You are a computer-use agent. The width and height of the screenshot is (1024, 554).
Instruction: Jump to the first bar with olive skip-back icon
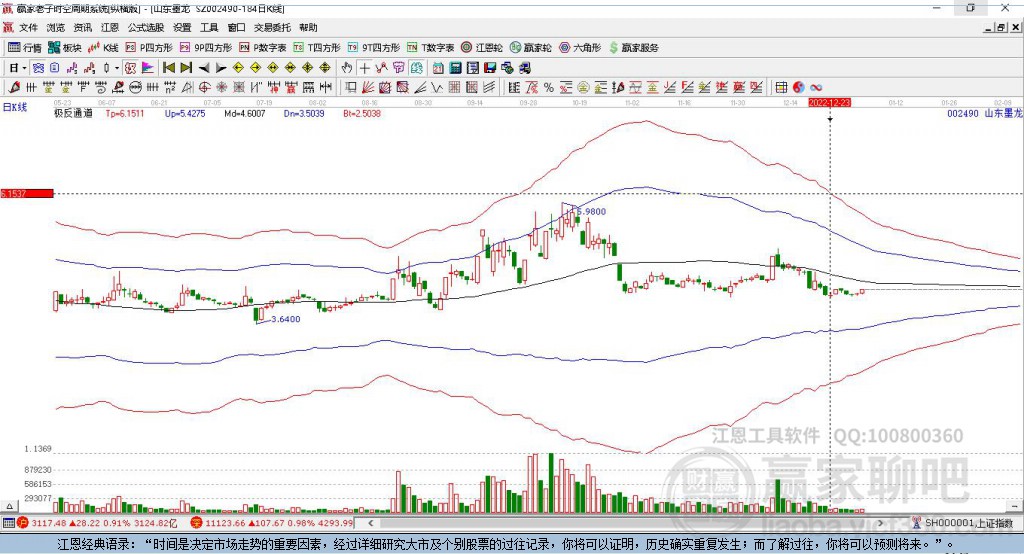point(168,68)
